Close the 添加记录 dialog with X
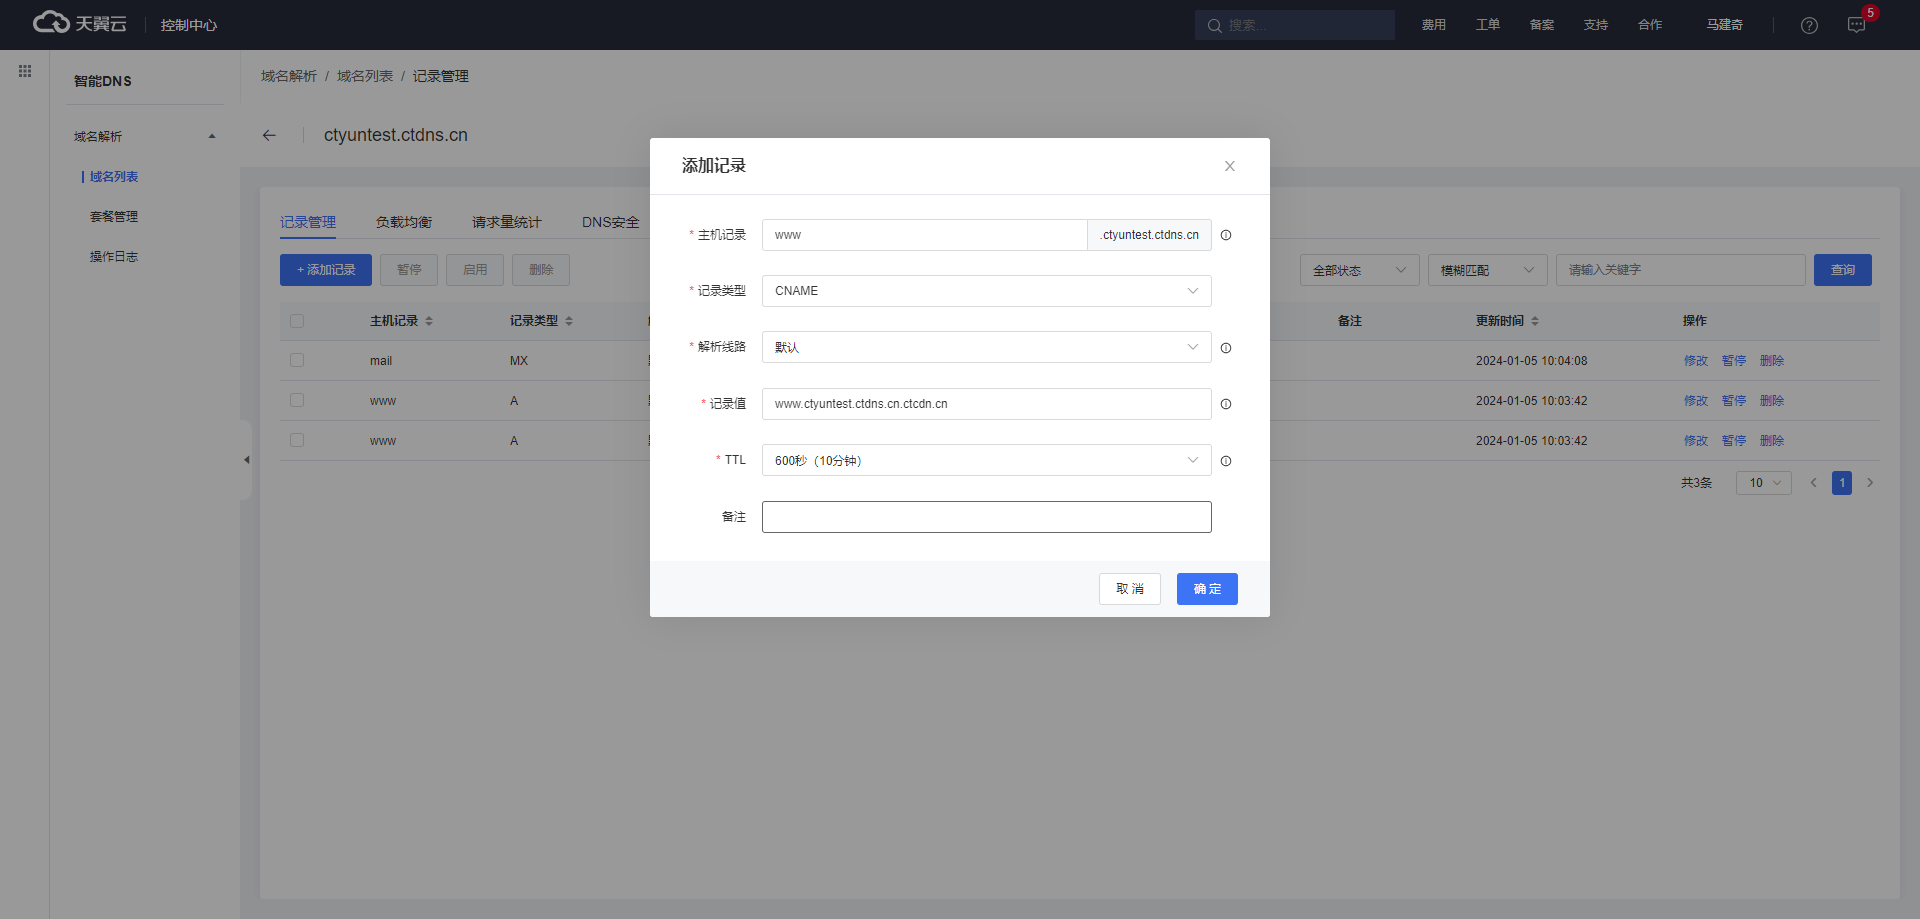Image resolution: width=1920 pixels, height=919 pixels. click(x=1230, y=166)
